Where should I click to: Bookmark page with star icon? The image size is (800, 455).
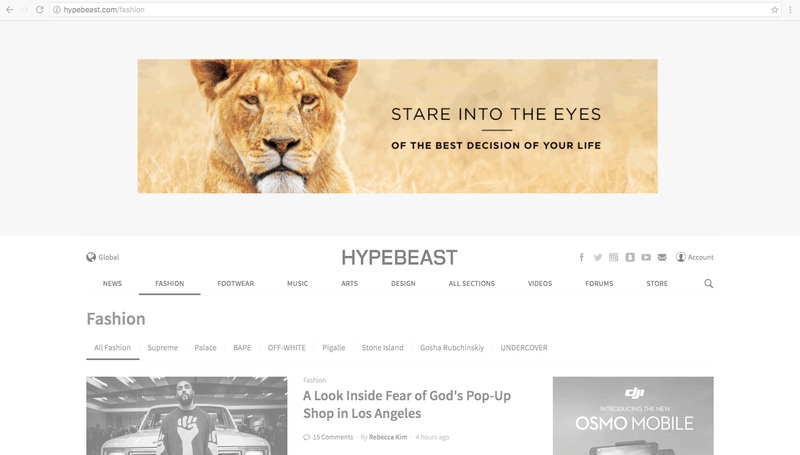(x=774, y=10)
